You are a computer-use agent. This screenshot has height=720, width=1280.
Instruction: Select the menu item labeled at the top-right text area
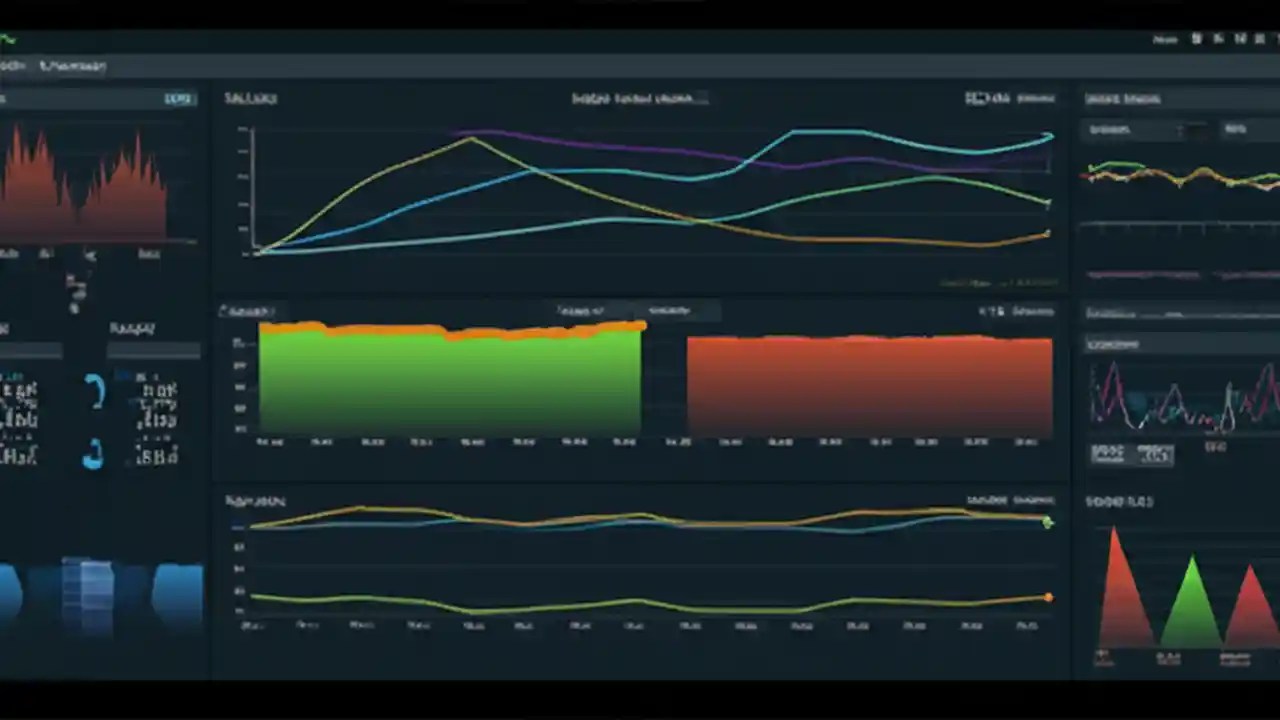[x=1166, y=38]
